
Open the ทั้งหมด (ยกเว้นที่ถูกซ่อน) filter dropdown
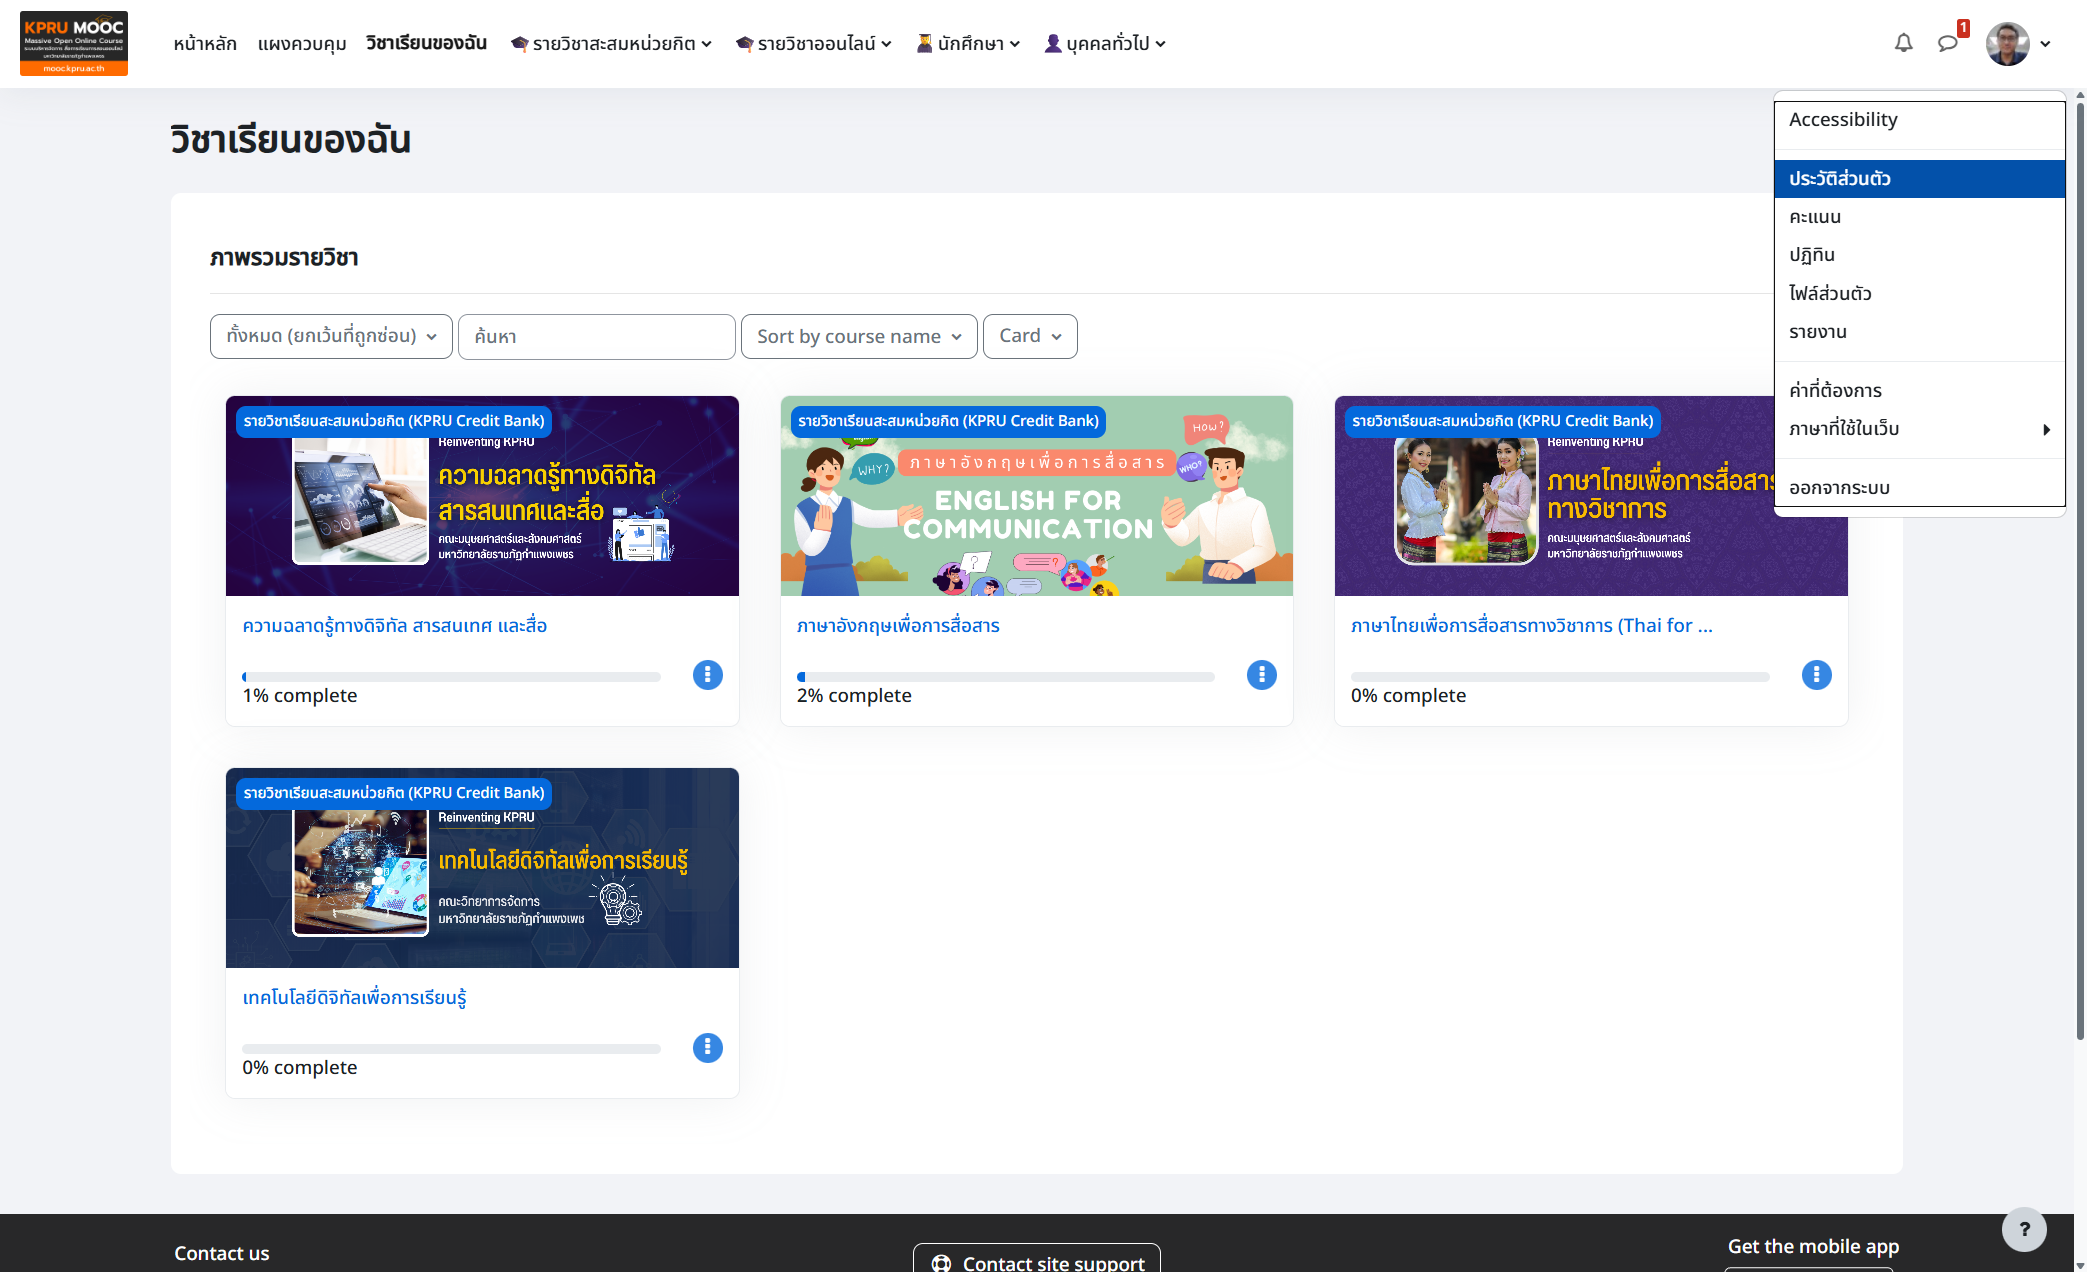tap(331, 336)
